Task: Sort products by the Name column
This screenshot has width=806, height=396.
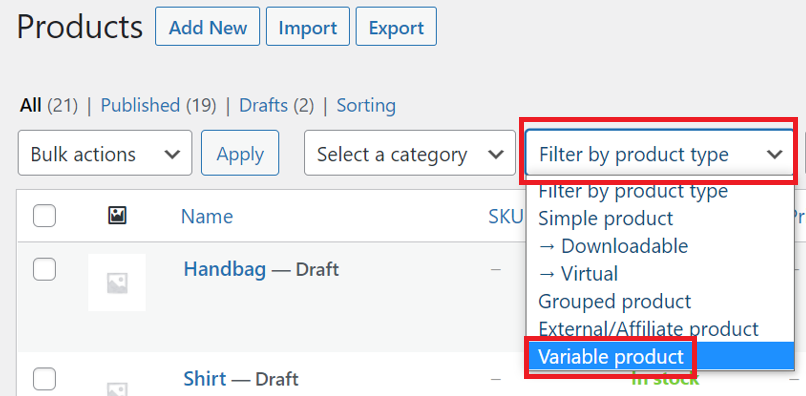Action: [207, 216]
